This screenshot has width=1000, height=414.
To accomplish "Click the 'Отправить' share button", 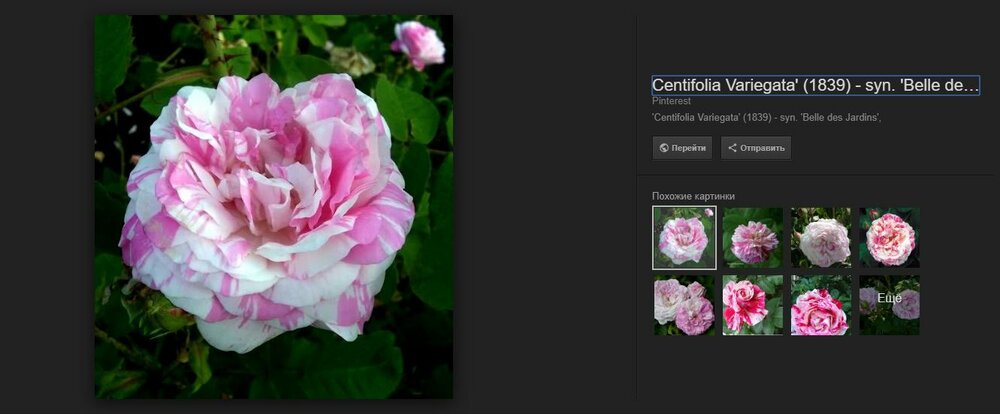I will 756,148.
